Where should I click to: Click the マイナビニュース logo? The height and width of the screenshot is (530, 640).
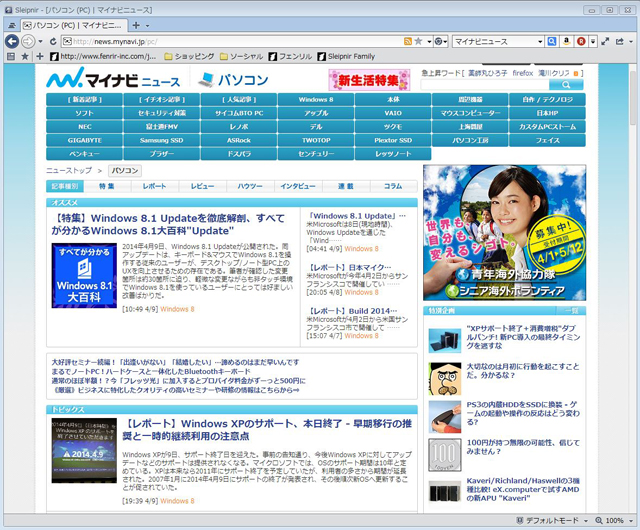(x=113, y=78)
